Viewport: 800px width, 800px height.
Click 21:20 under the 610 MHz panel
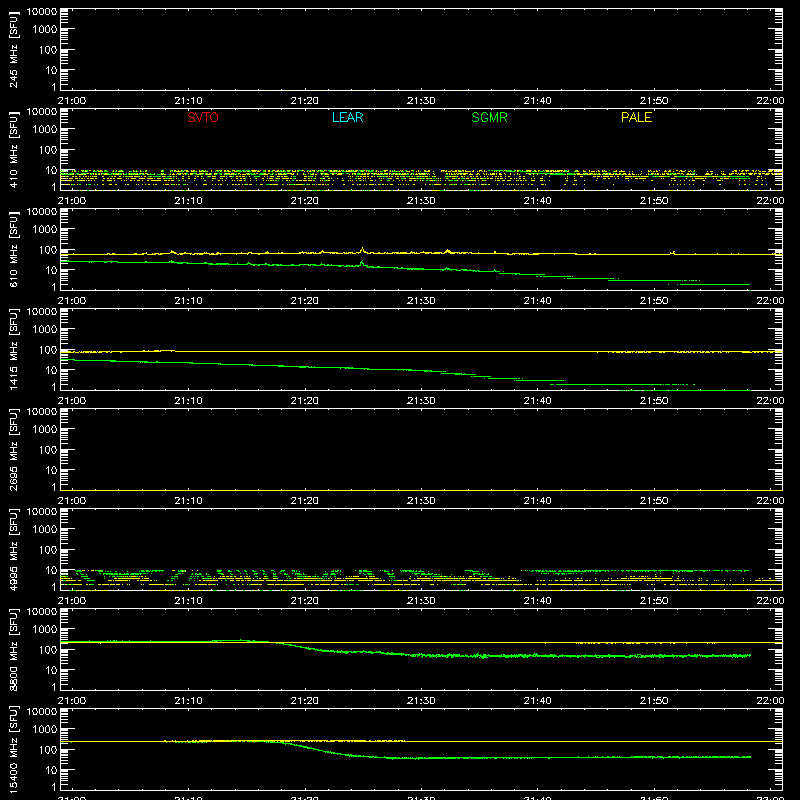tap(305, 301)
